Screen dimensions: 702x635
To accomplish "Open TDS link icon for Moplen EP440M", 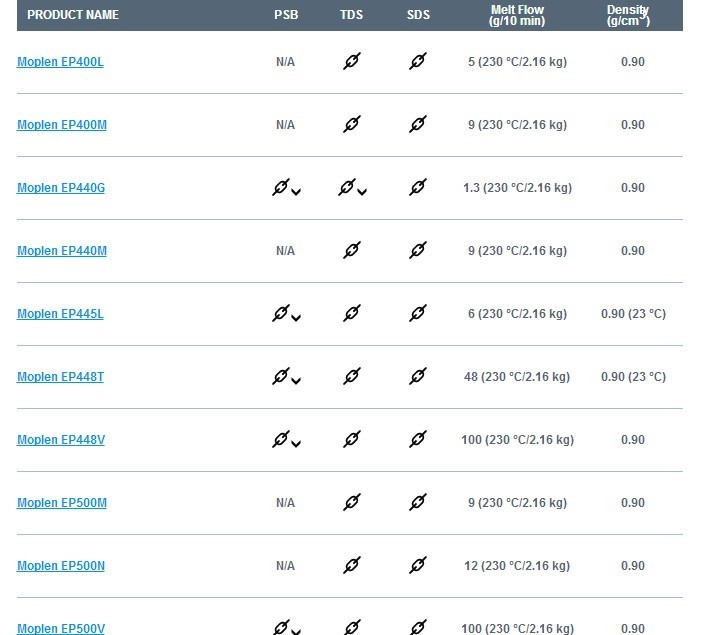I will [352, 250].
